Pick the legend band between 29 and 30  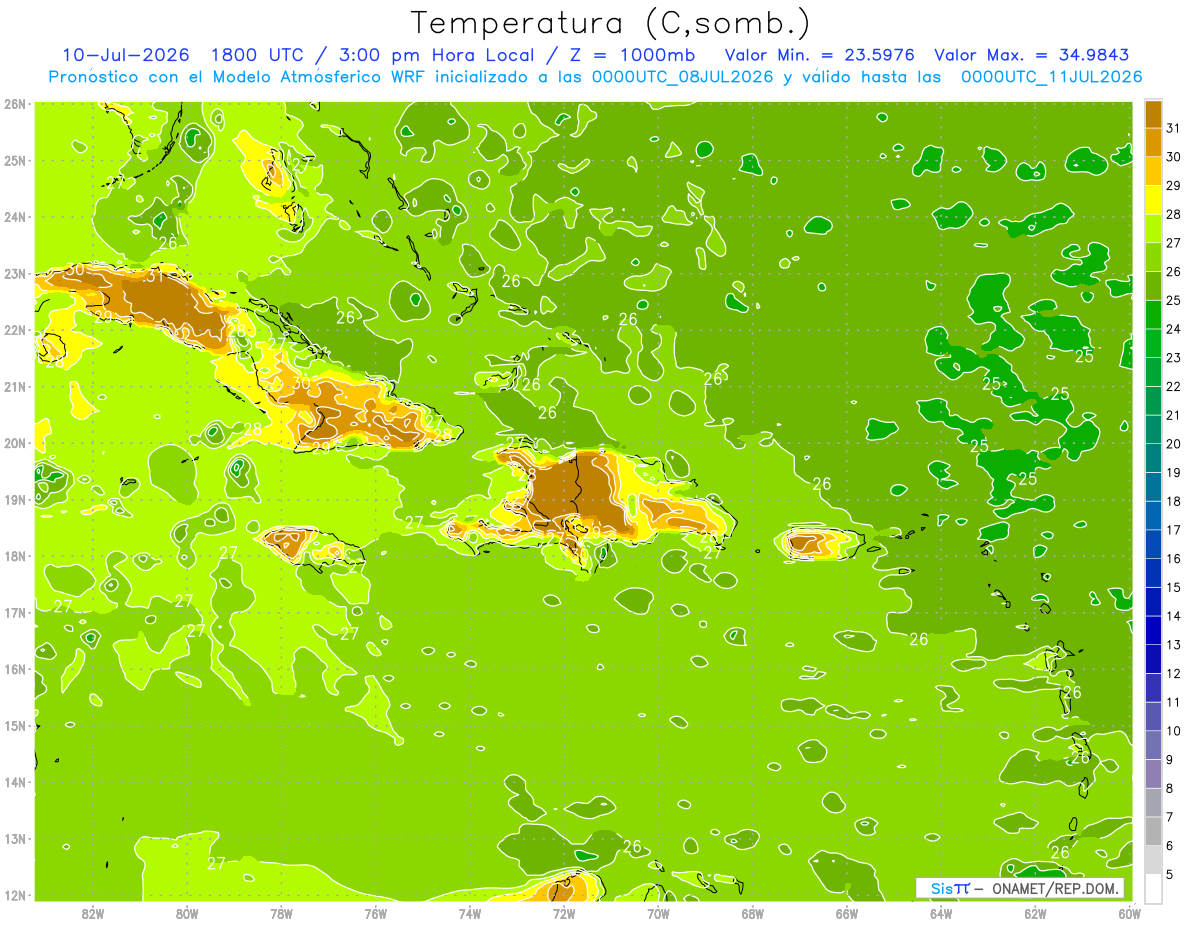coord(1154,171)
